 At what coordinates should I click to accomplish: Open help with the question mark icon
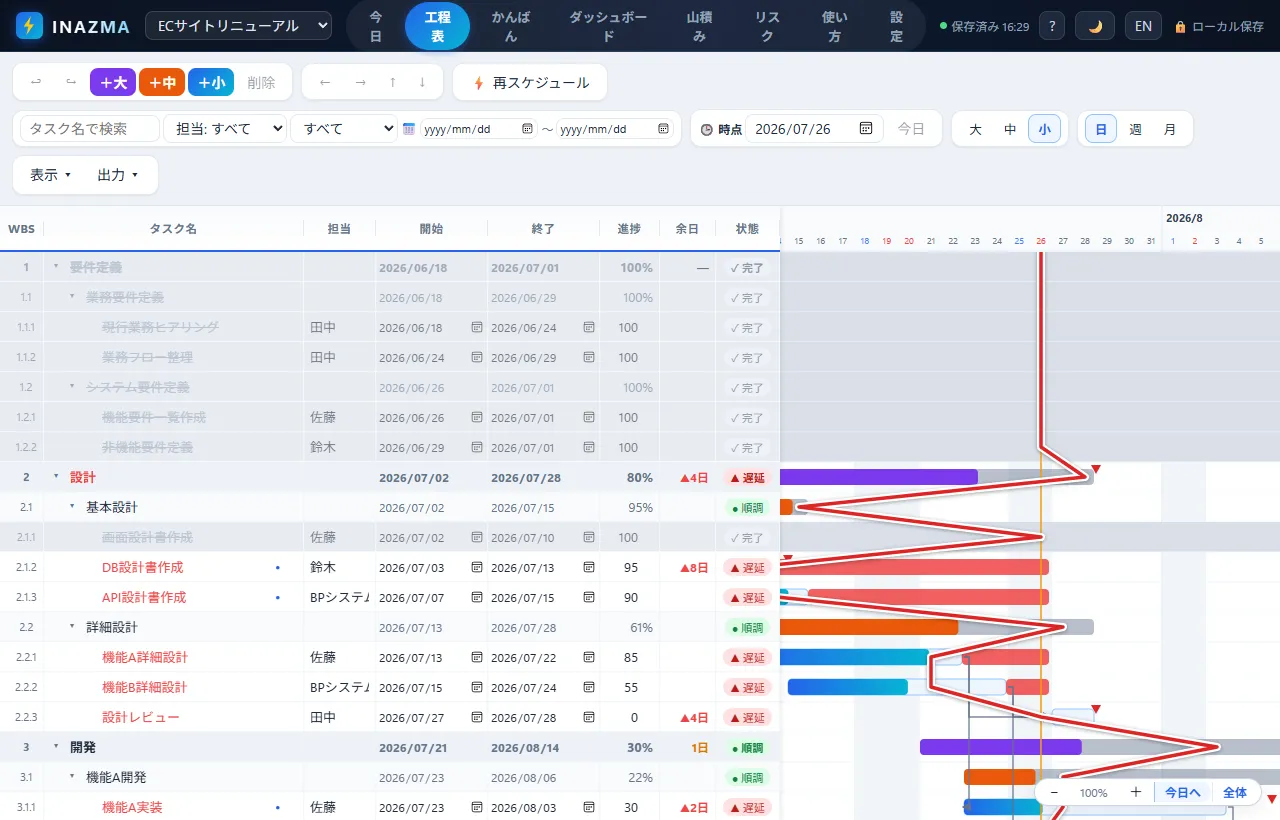[x=1051, y=26]
